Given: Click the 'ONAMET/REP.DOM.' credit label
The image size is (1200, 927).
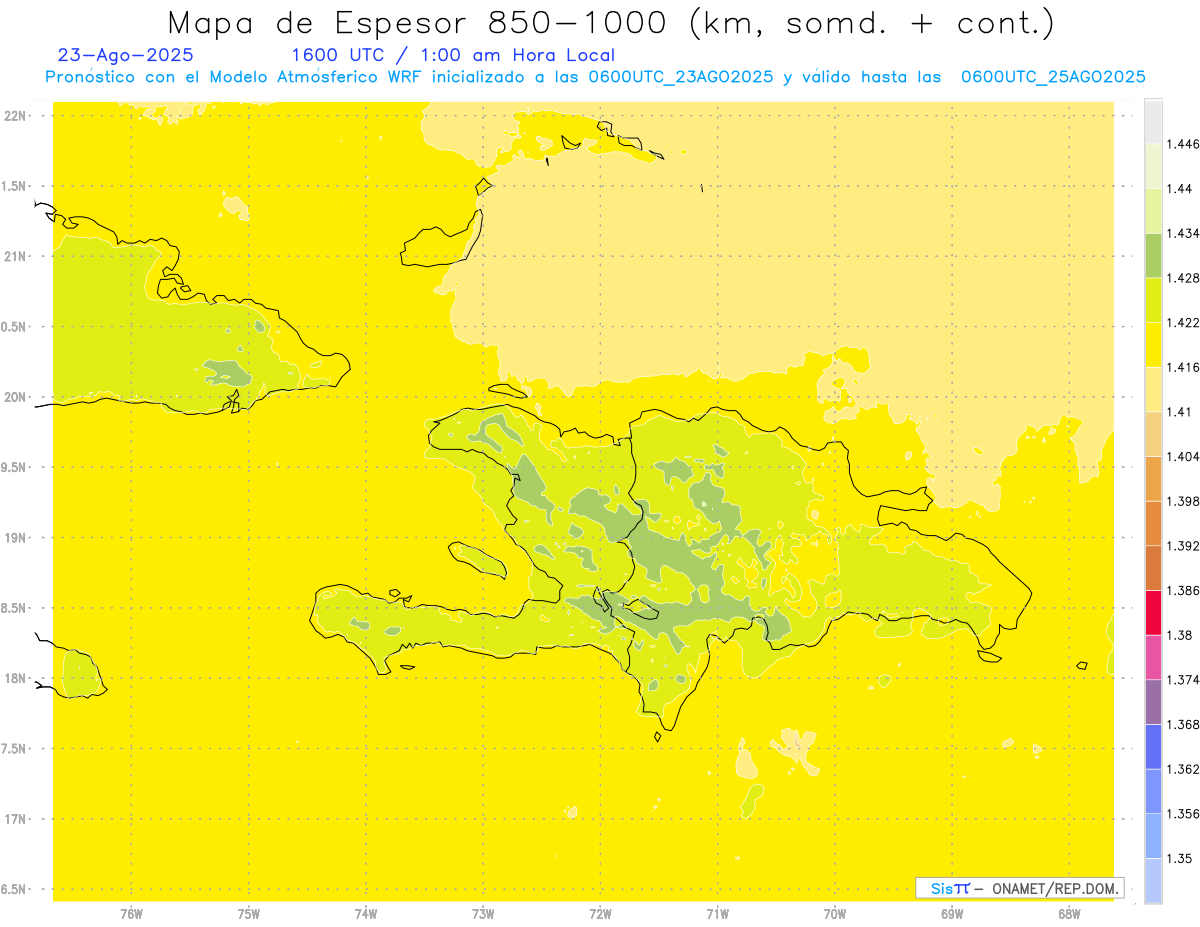Looking at the screenshot, I should click(1056, 888).
